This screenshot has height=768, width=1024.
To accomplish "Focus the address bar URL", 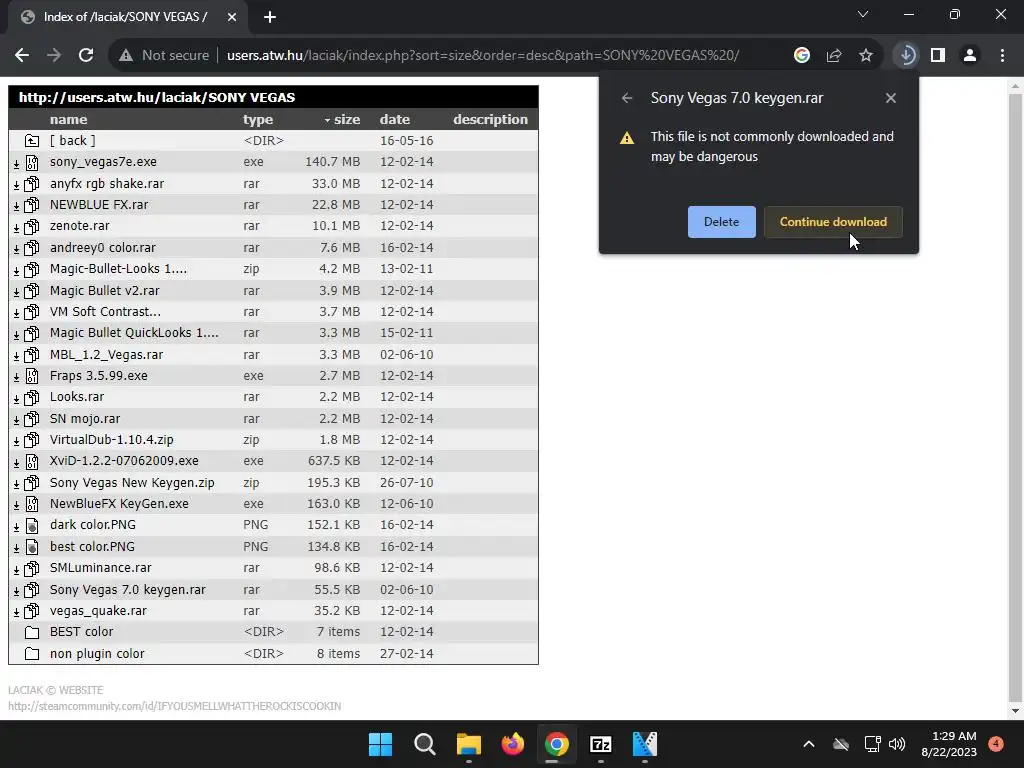I will [x=483, y=56].
